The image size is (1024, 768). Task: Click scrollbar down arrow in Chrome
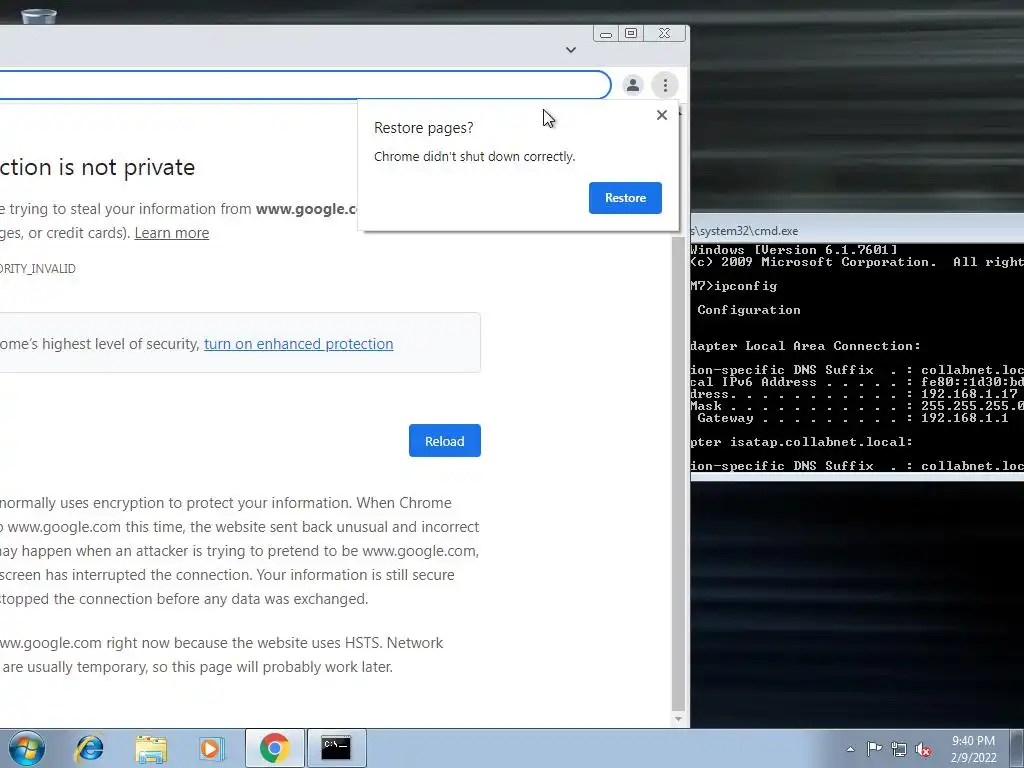click(678, 719)
